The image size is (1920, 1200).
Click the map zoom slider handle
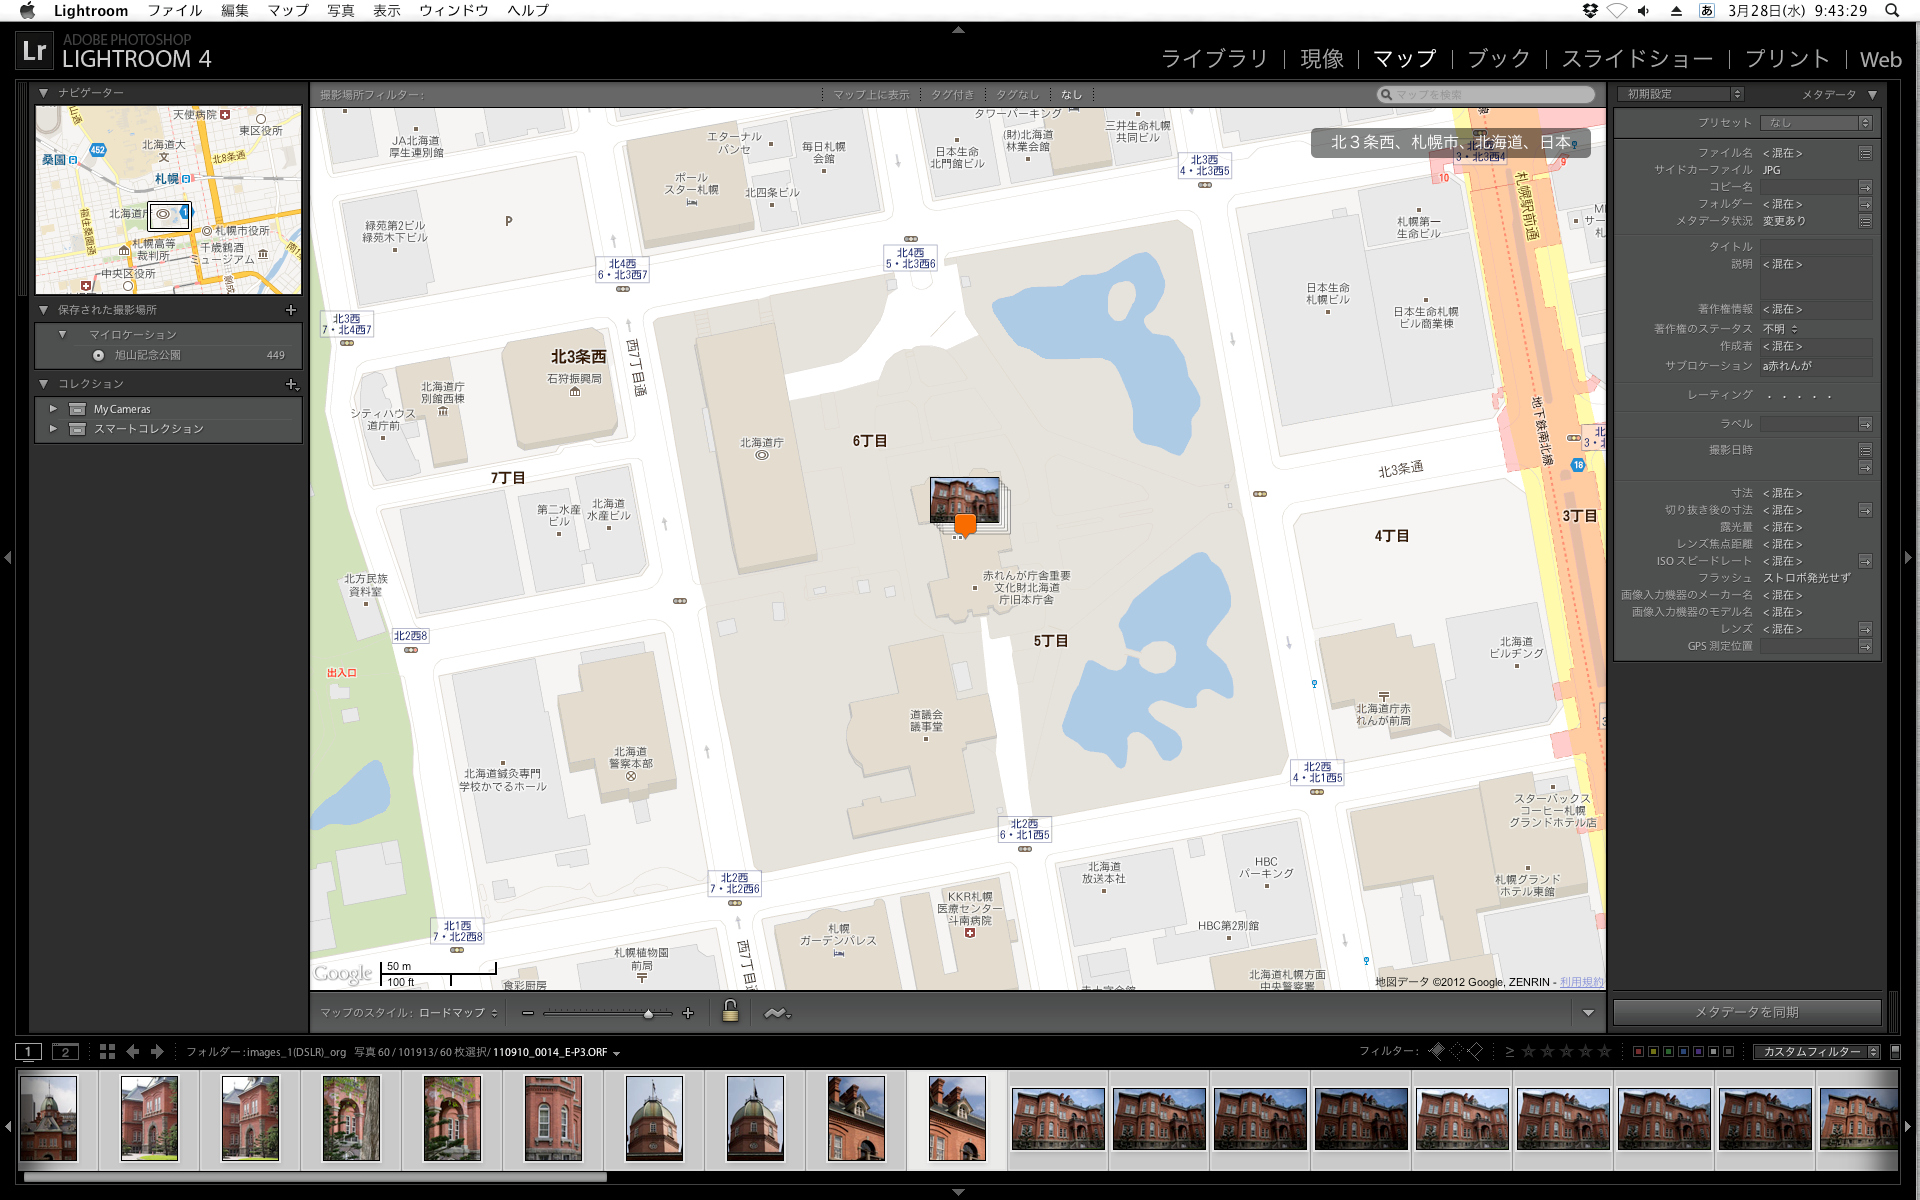pyautogui.click(x=648, y=1013)
